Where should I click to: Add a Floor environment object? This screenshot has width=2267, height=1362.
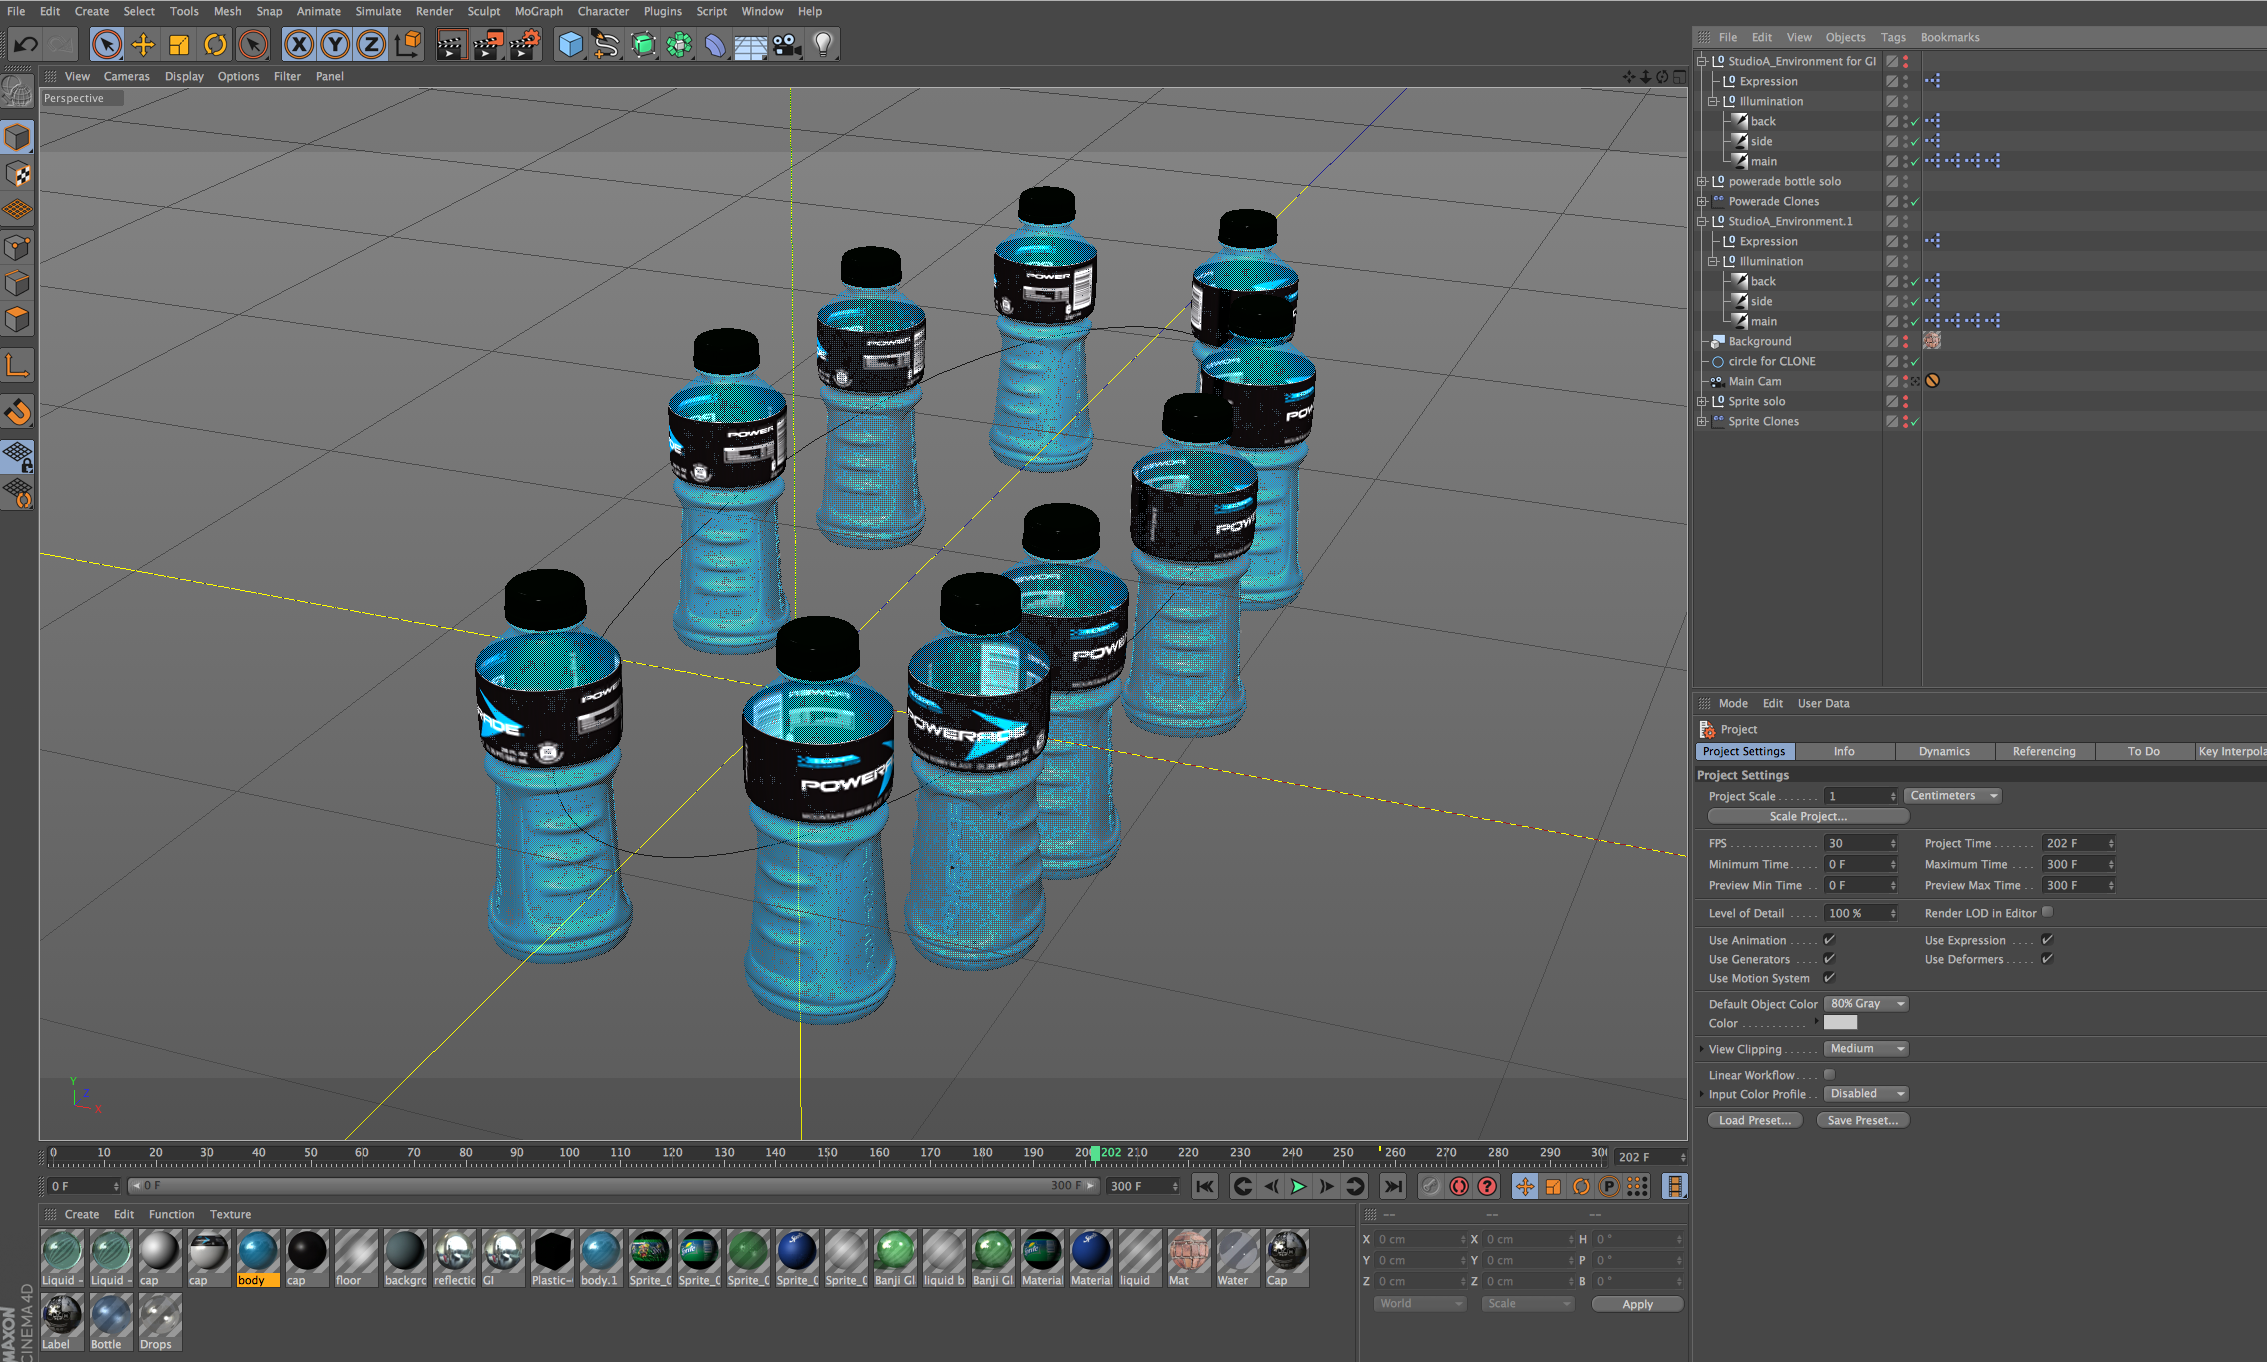pyautogui.click(x=751, y=44)
